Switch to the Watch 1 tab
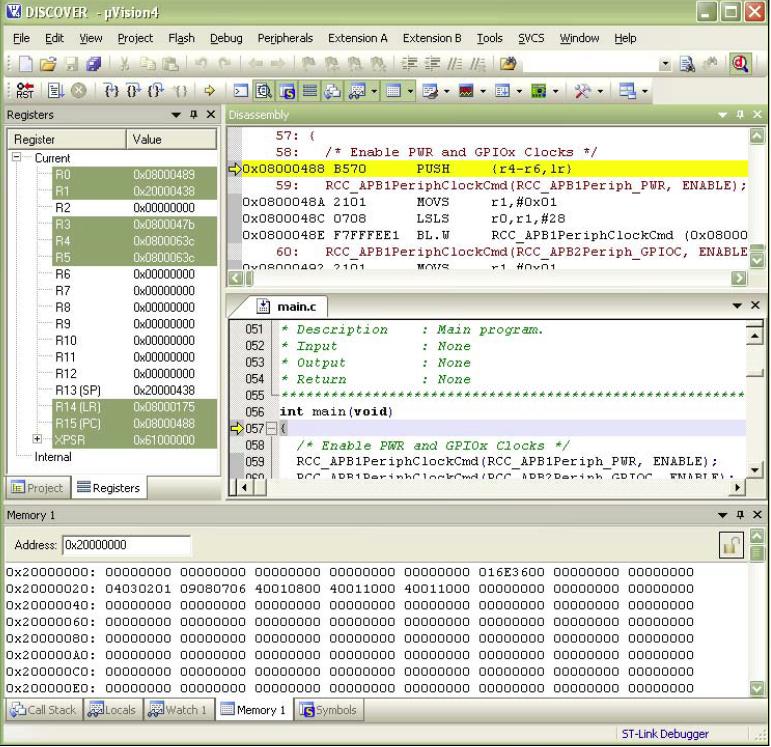This screenshot has width=771, height=747. [x=178, y=710]
